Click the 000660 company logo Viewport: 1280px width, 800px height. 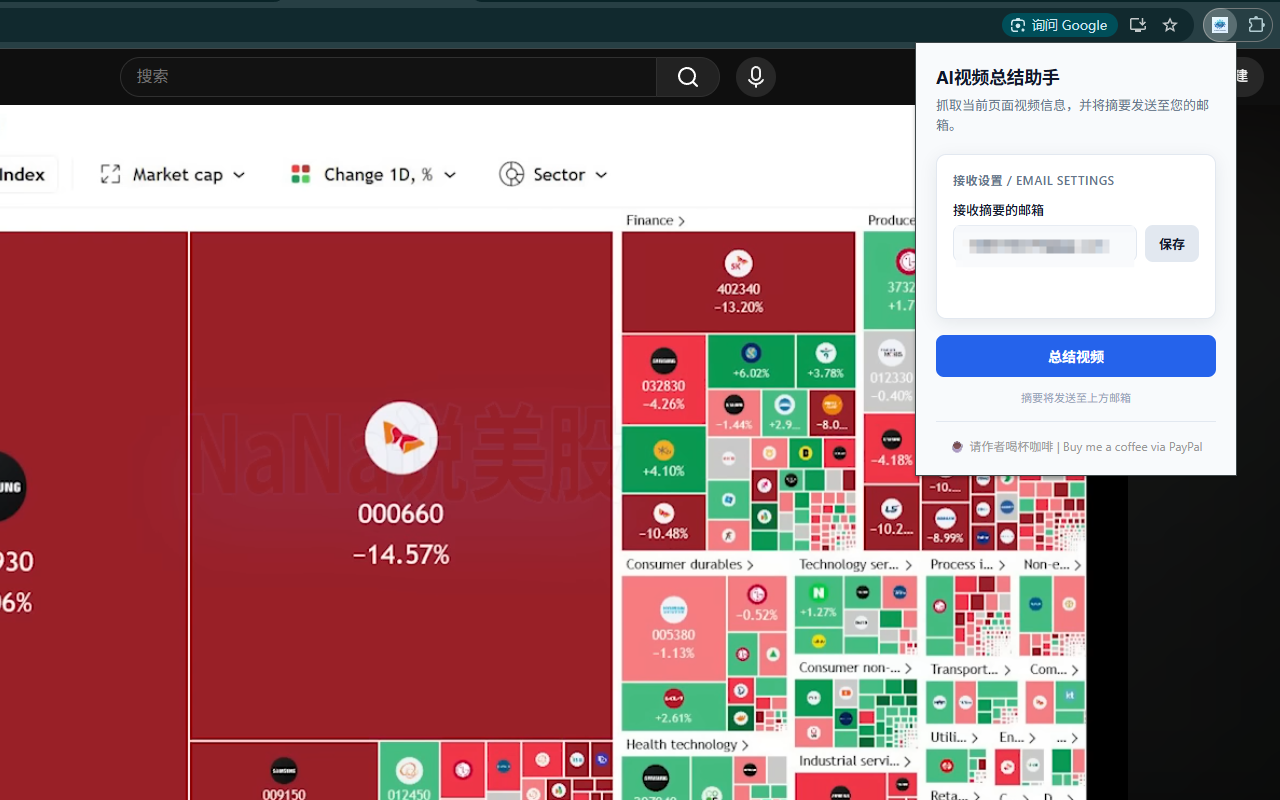[x=401, y=438]
